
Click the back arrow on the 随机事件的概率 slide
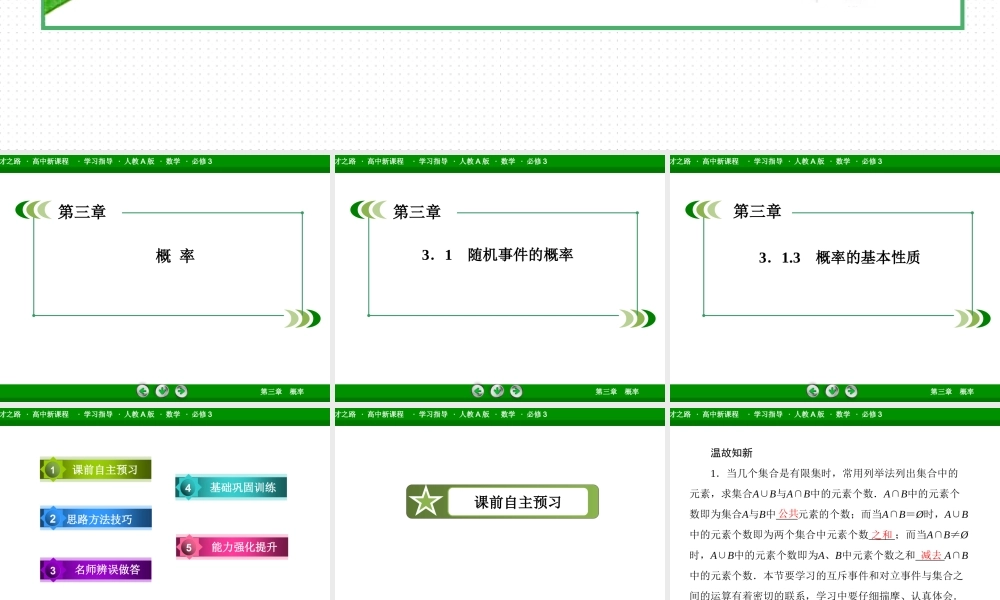(x=478, y=391)
